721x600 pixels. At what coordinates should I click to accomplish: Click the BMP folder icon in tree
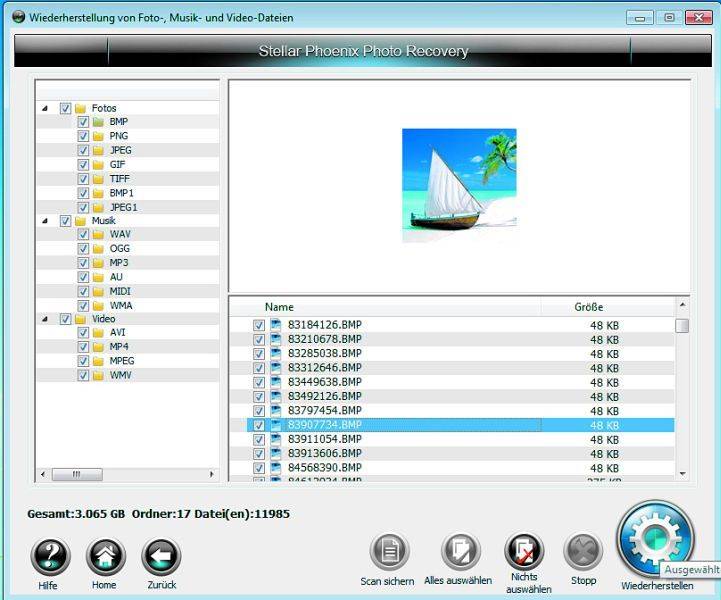[98, 122]
